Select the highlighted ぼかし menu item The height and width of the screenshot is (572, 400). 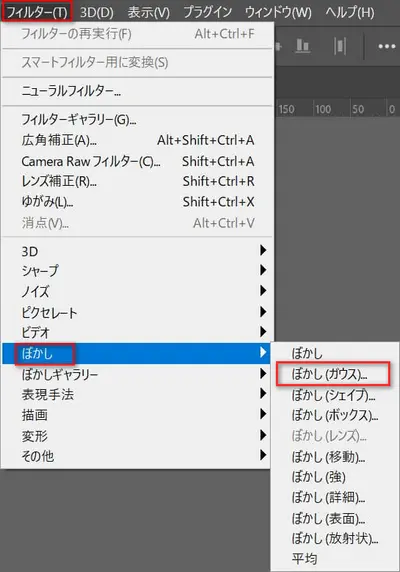(137, 353)
